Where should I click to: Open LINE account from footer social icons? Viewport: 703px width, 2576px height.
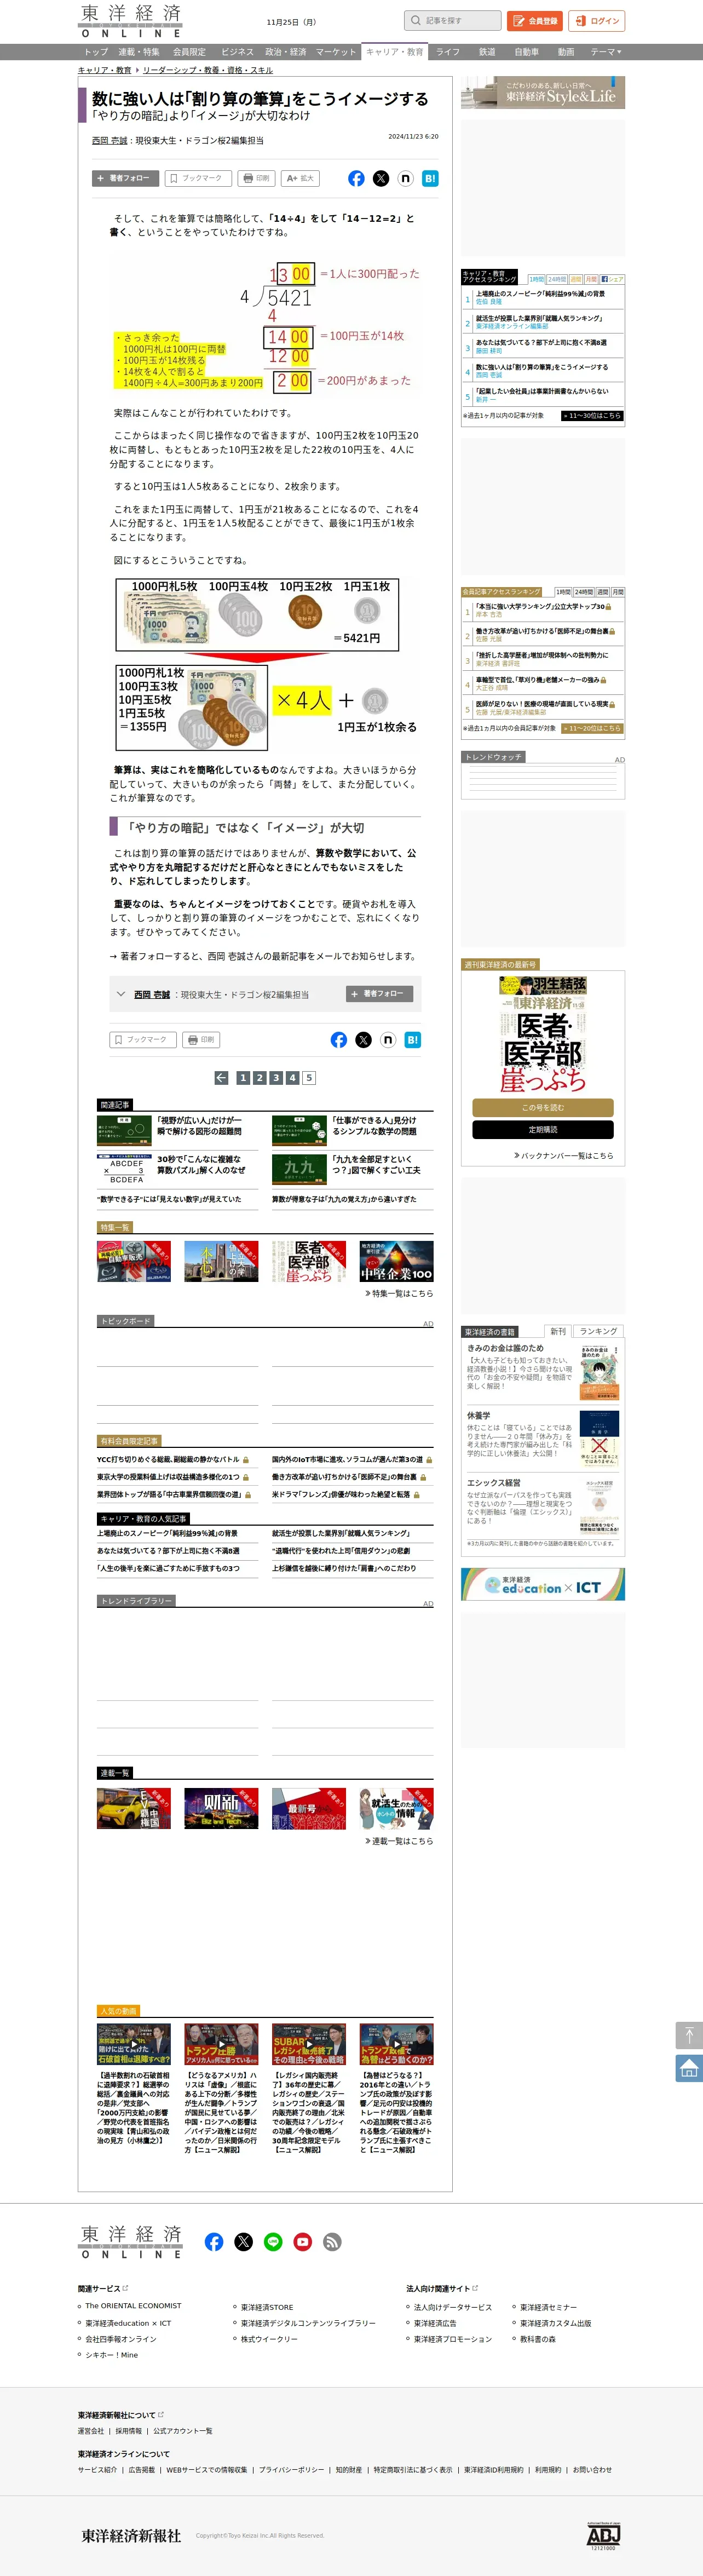(x=273, y=2241)
